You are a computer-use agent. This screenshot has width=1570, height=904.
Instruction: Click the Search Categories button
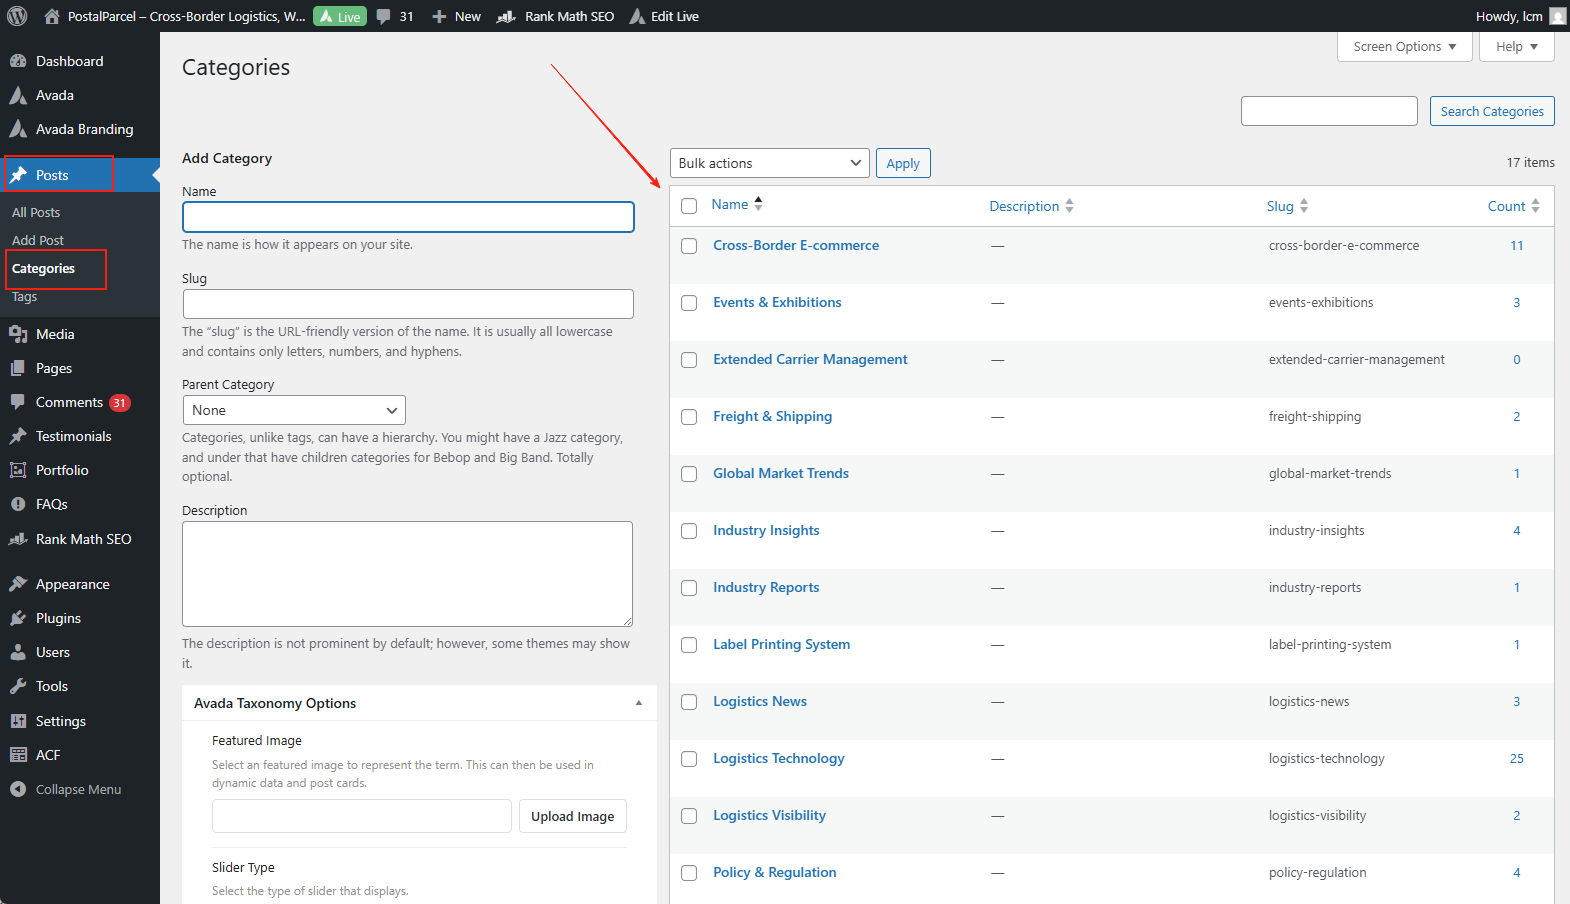click(x=1491, y=111)
